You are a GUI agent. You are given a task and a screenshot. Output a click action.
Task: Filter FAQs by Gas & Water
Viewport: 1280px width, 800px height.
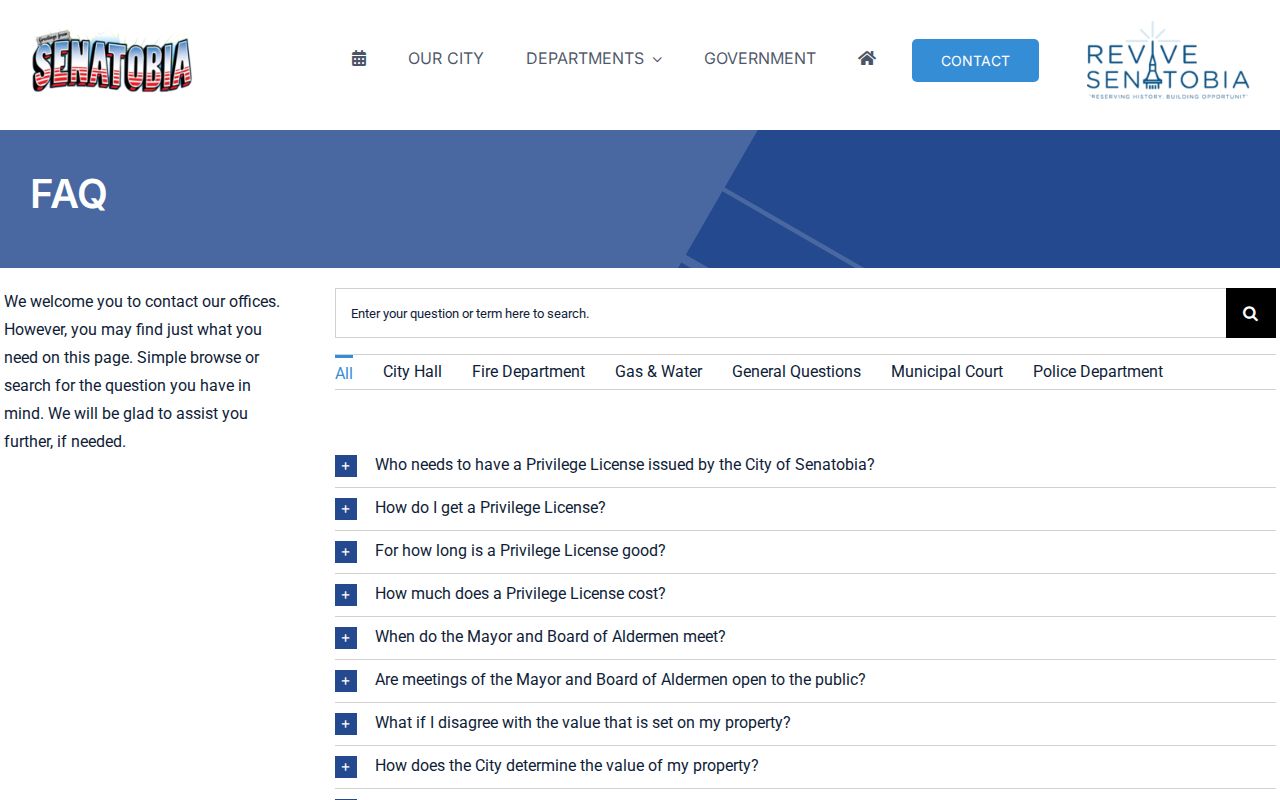(x=658, y=371)
